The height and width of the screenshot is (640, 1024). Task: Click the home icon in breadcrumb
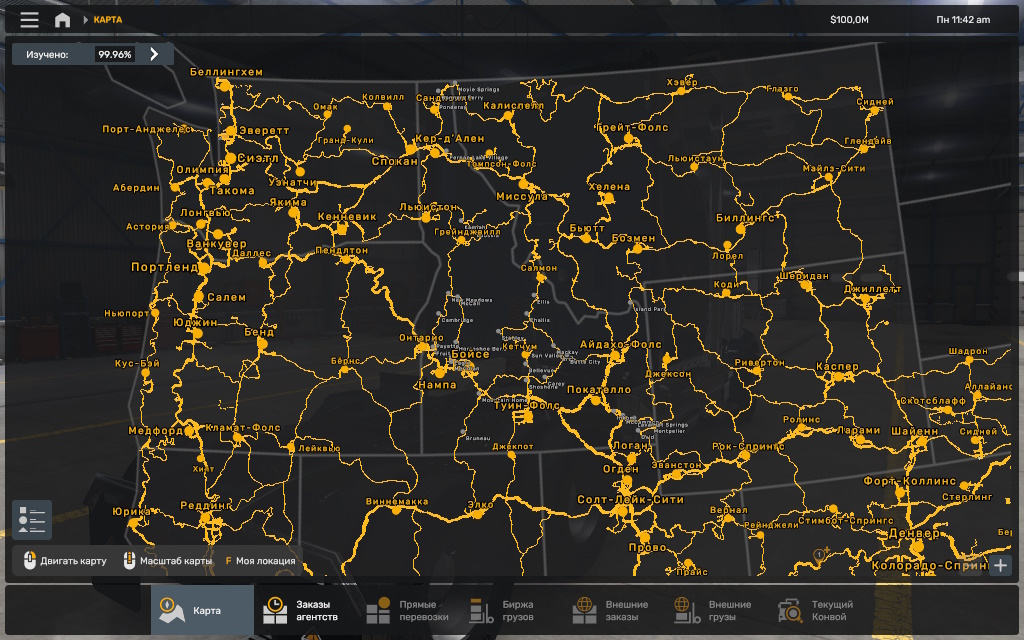(x=62, y=20)
